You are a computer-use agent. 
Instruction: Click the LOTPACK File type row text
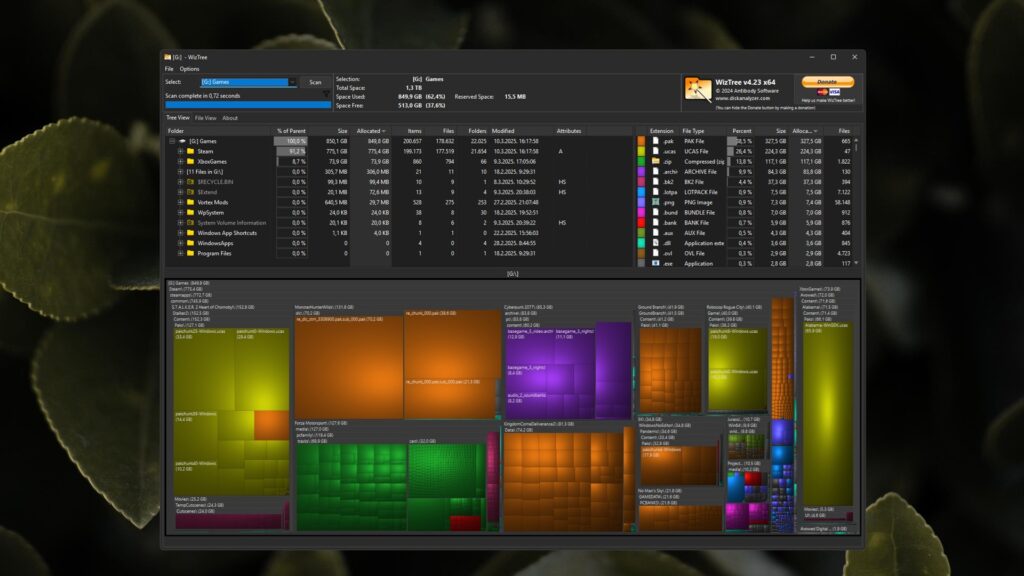(700, 192)
